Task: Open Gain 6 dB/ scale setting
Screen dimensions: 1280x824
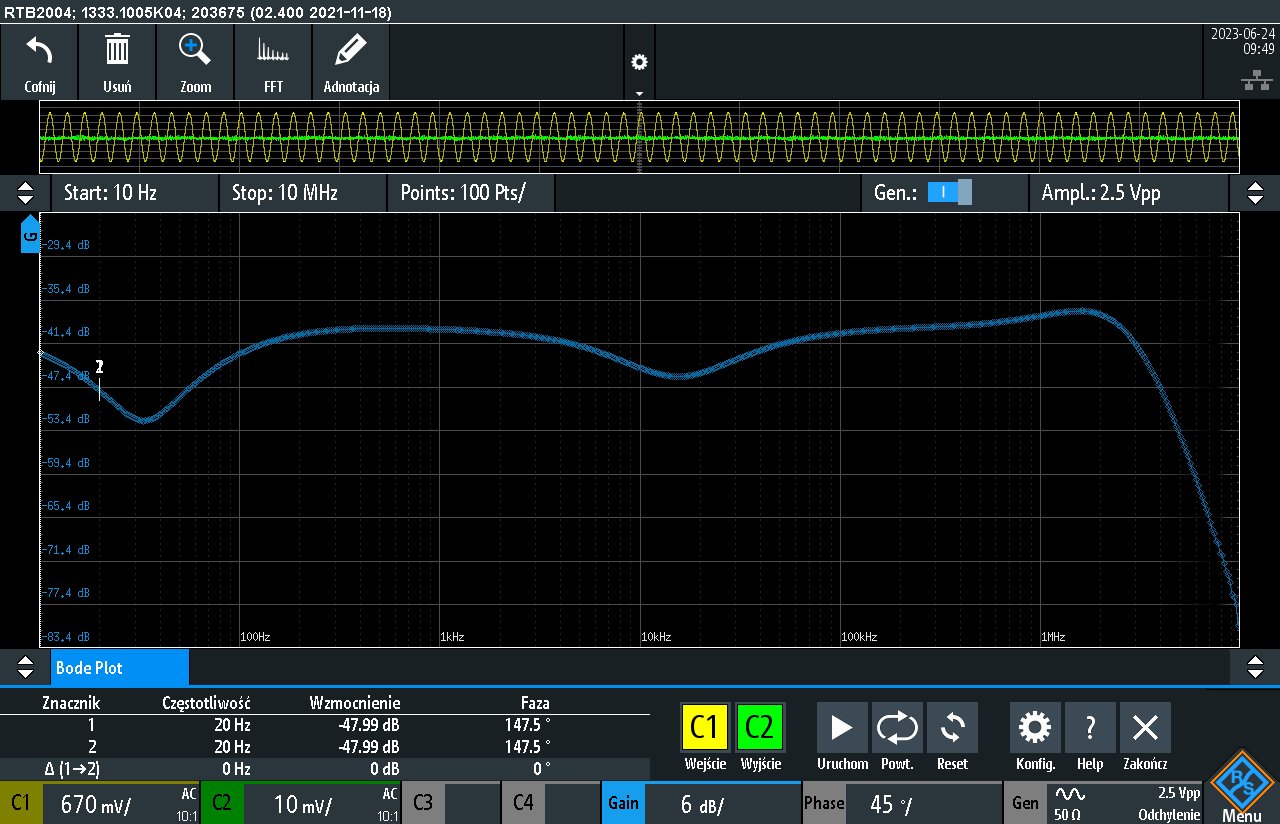Action: tap(700, 803)
